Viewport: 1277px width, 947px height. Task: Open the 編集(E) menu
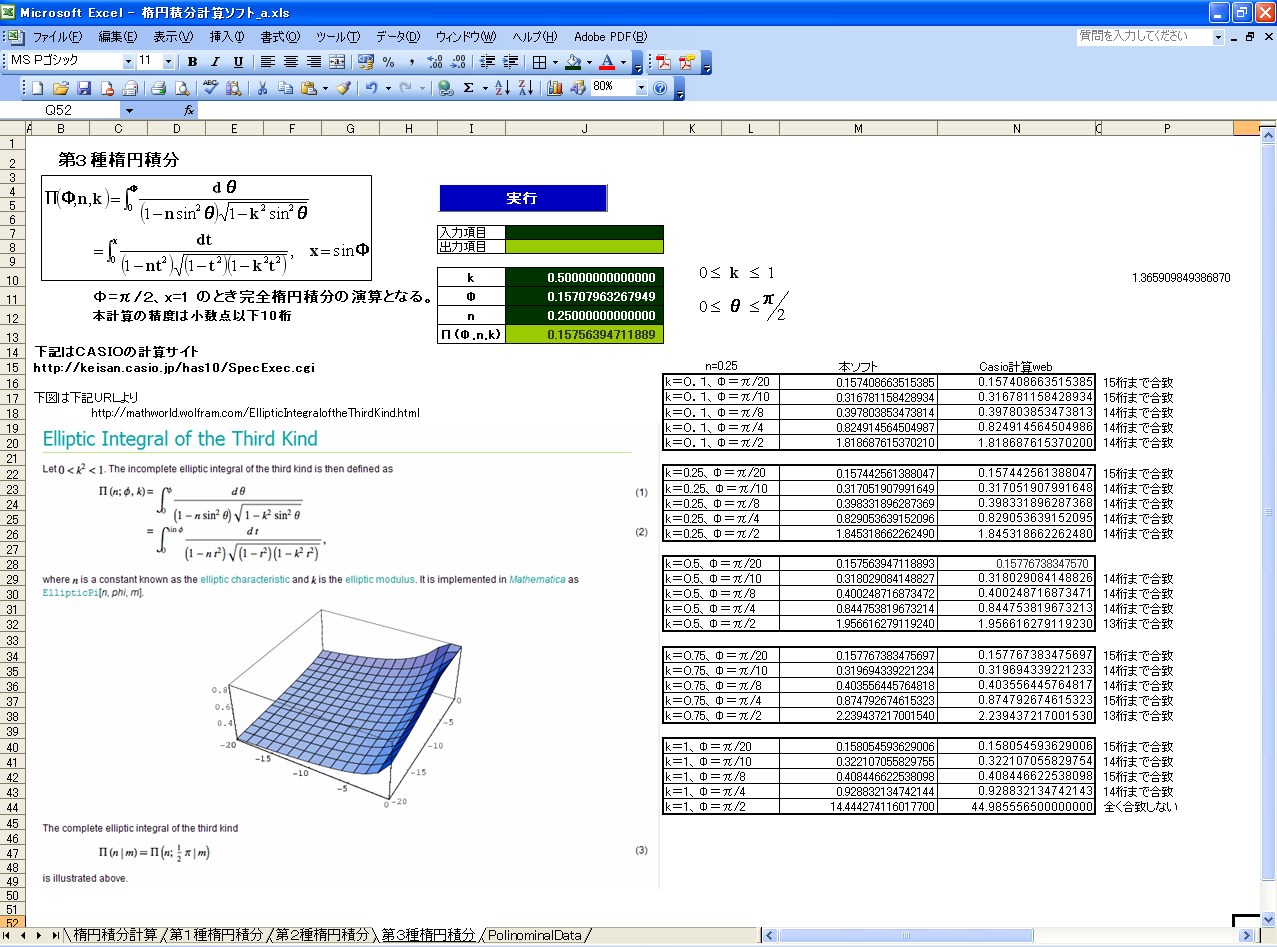coord(117,37)
